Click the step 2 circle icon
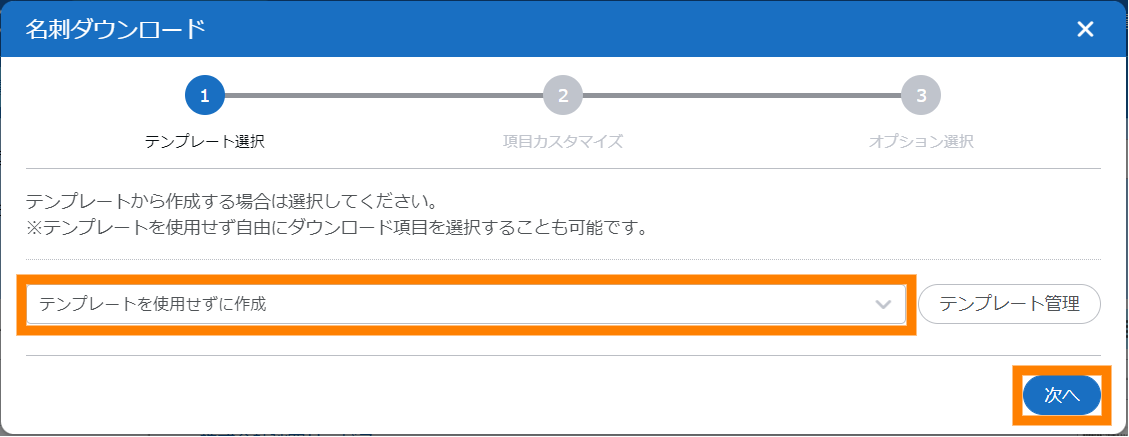1129x437 pixels. point(563,96)
